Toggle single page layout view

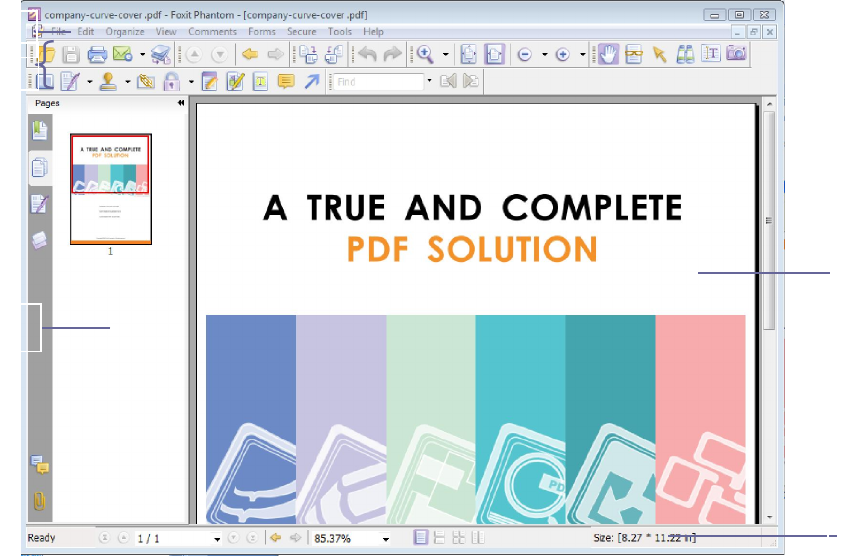(420, 537)
